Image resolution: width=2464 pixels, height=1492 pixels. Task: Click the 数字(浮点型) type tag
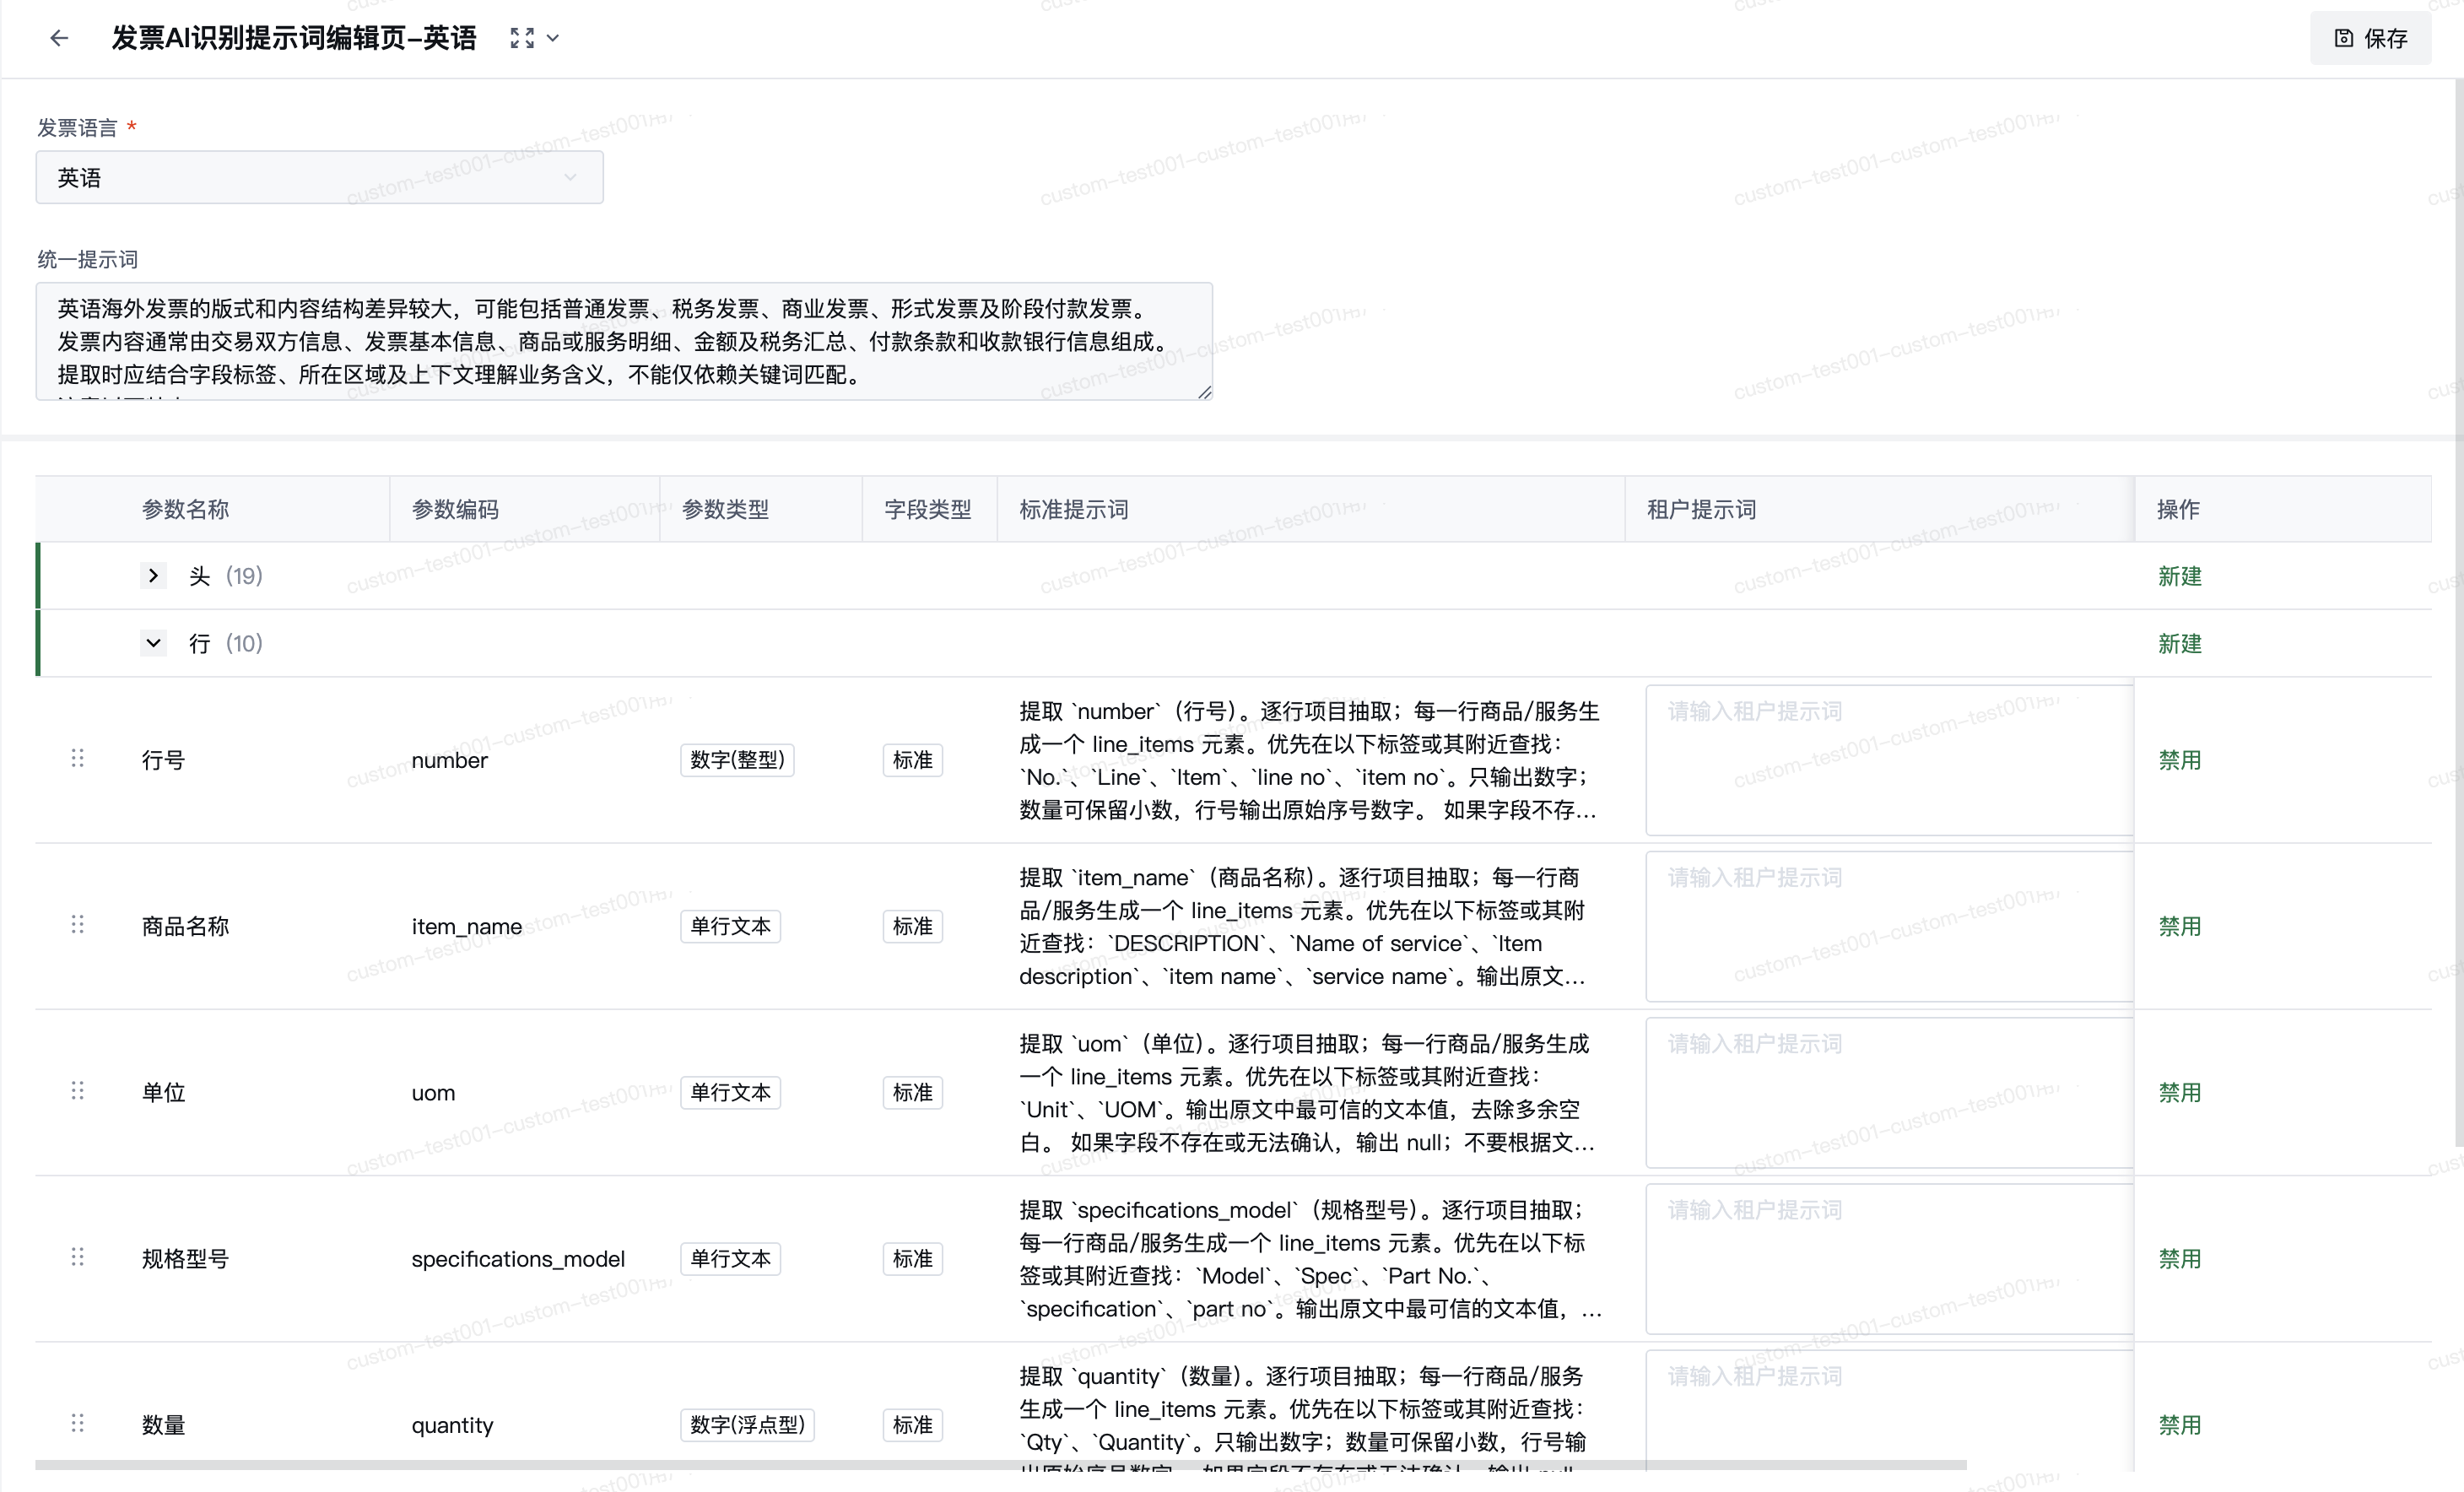tap(747, 1424)
